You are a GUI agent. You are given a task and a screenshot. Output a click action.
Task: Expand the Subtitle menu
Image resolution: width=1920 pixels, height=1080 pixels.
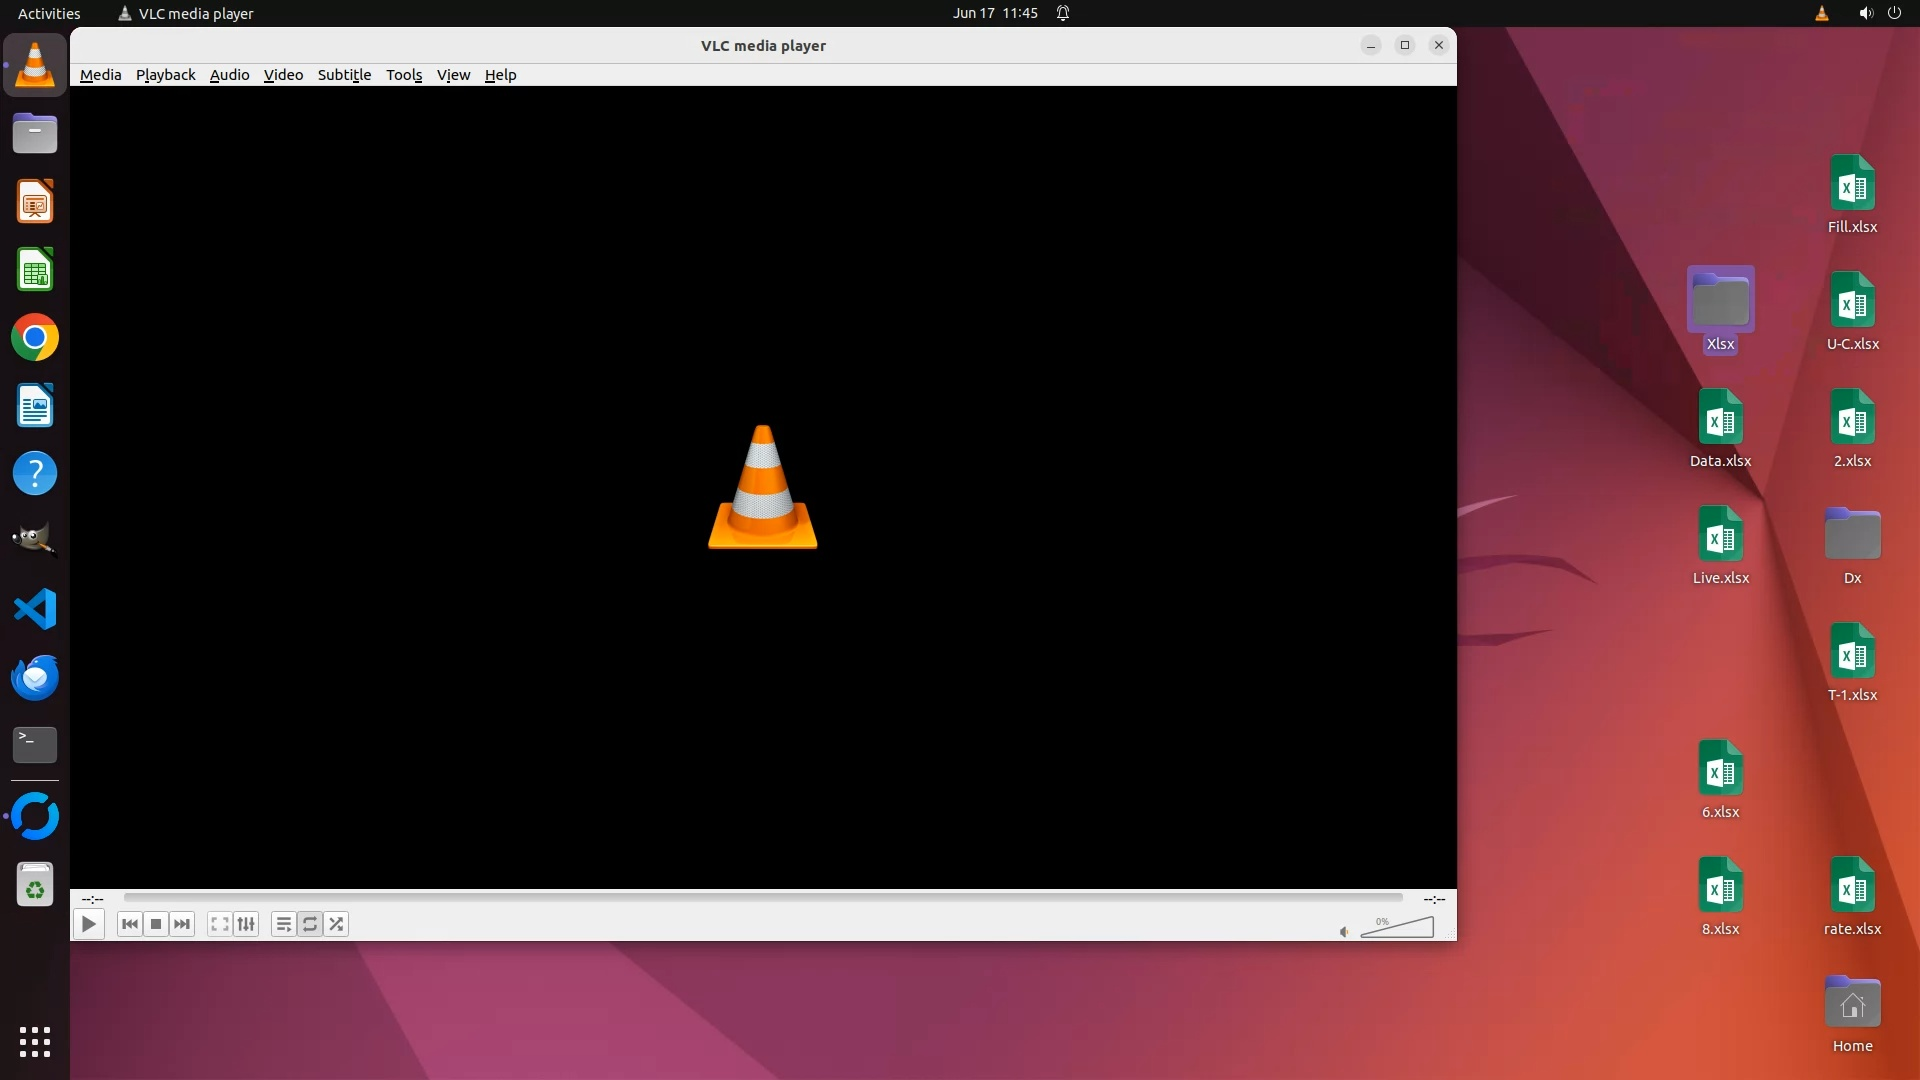point(344,75)
